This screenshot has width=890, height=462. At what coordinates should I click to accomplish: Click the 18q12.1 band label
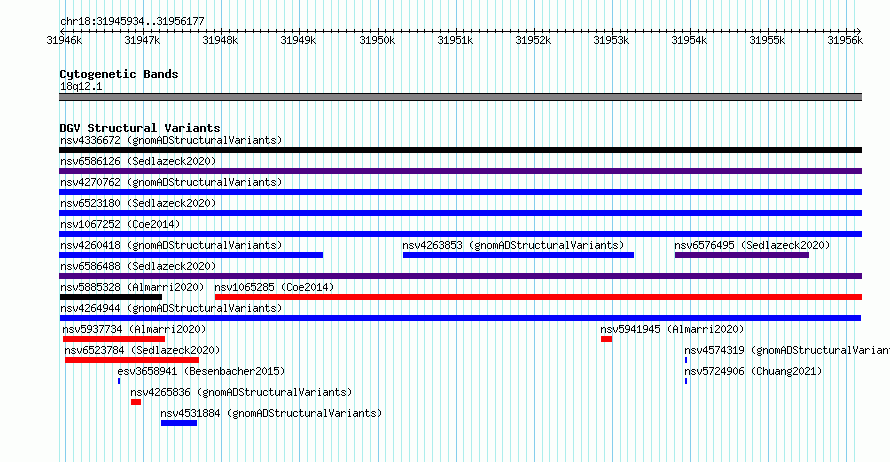point(81,86)
